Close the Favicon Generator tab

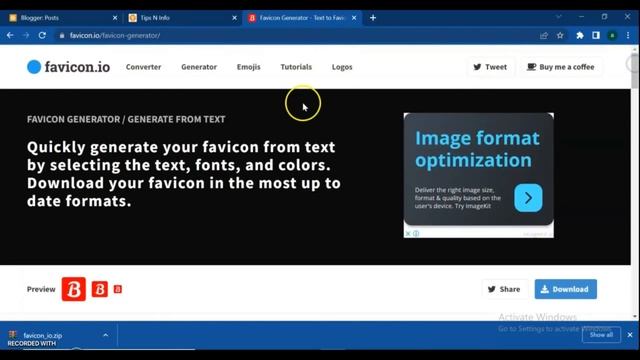(354, 18)
